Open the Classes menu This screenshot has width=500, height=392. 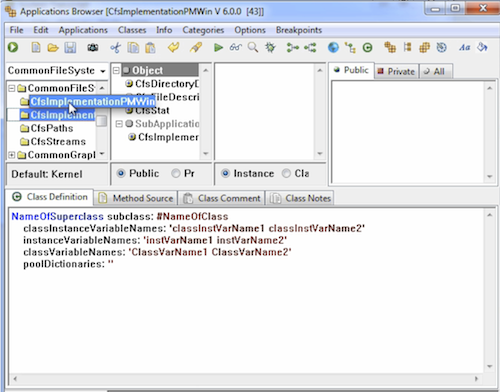tap(132, 30)
